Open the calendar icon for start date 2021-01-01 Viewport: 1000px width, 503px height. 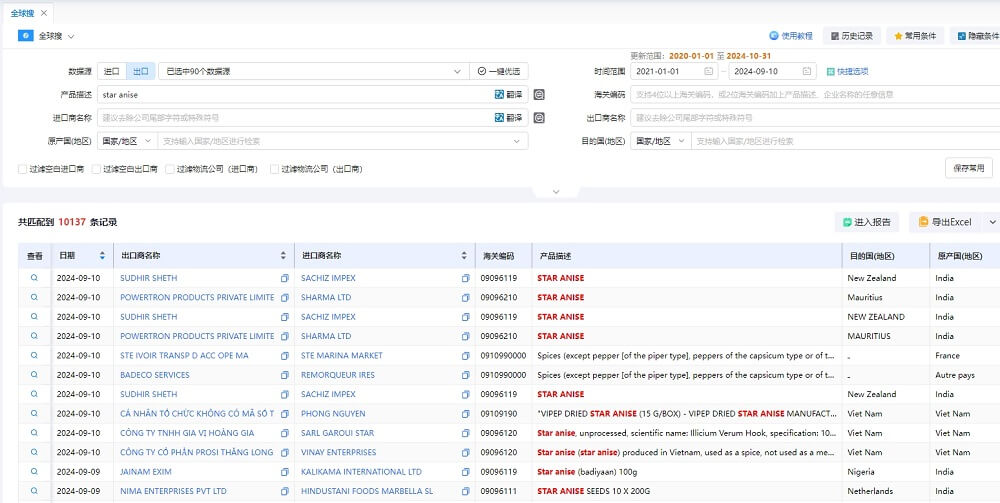(709, 71)
